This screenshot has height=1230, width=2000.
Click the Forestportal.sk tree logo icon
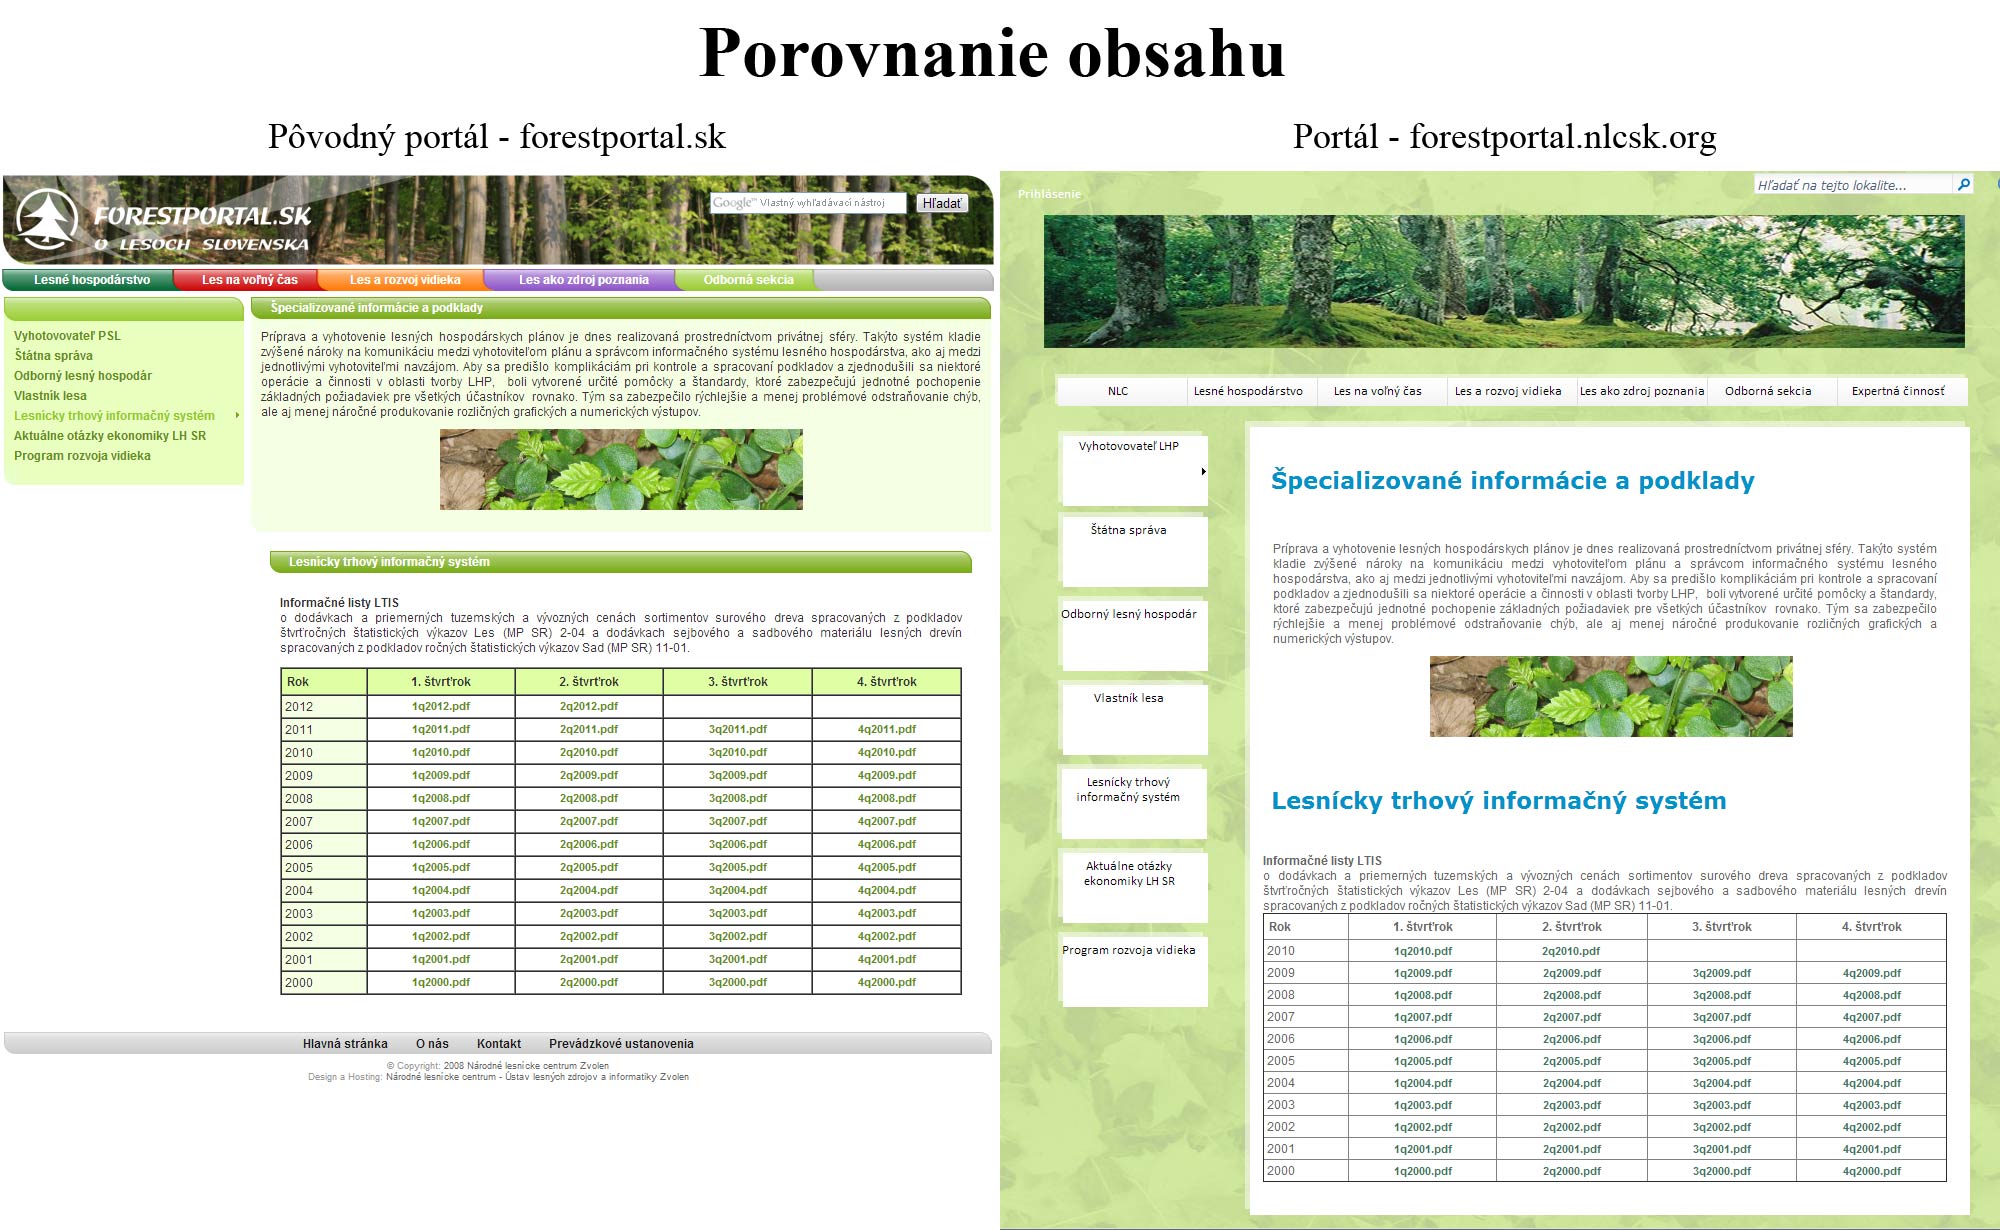47,219
